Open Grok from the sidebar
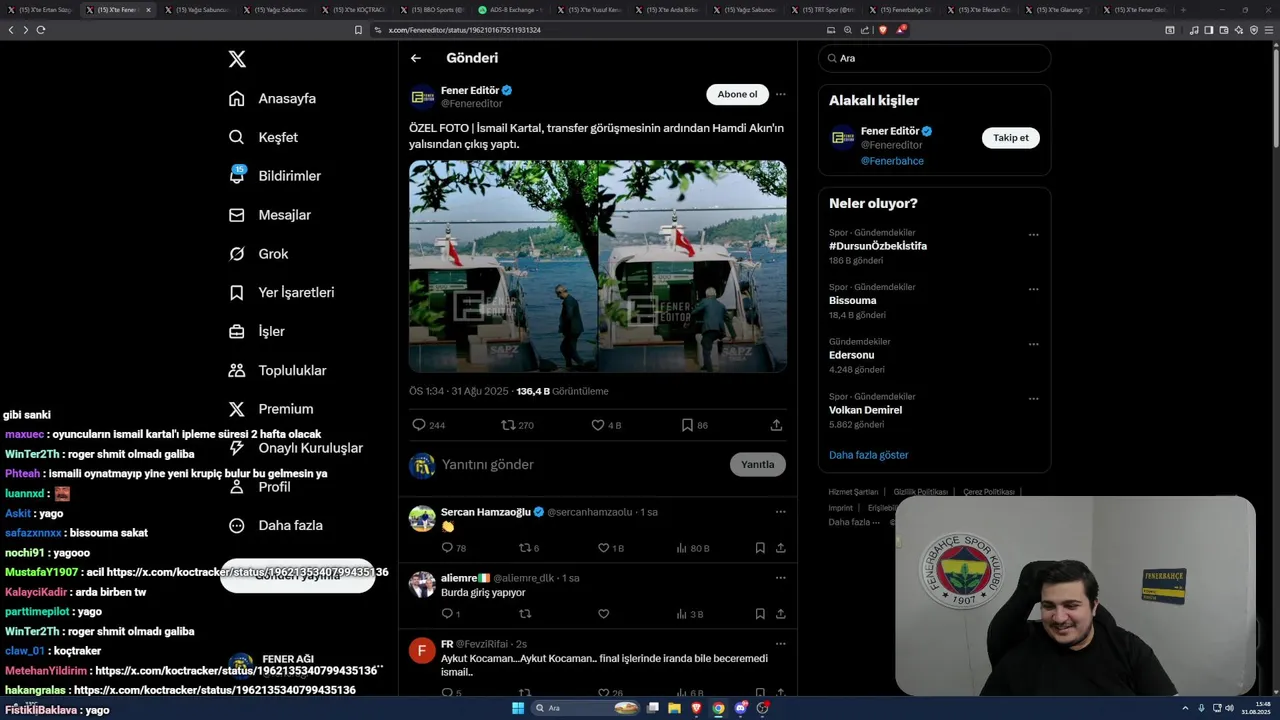The width and height of the screenshot is (1280, 720). [x=258, y=254]
